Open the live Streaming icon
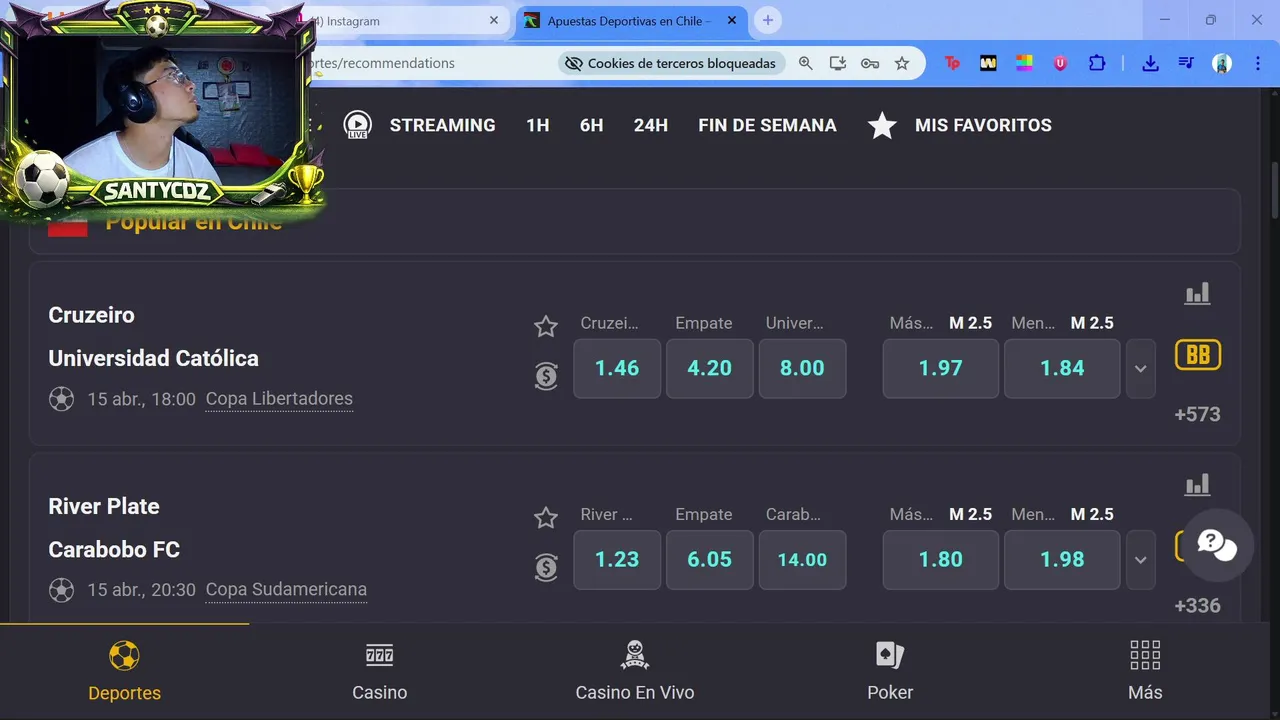 coord(357,125)
